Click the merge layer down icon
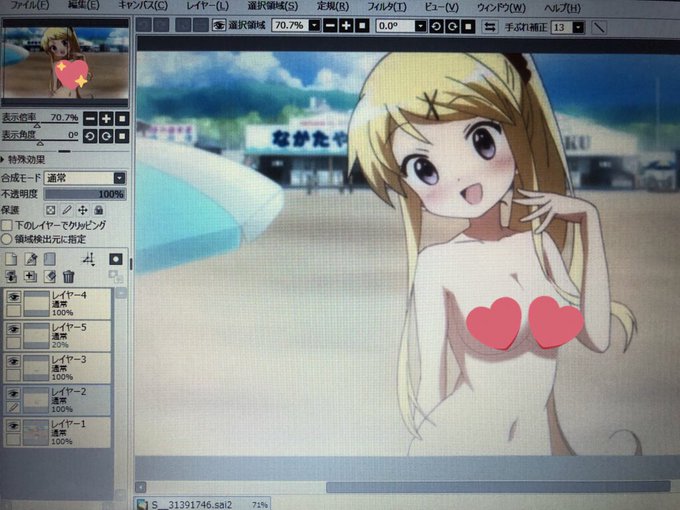680x510 pixels. (x=11, y=276)
